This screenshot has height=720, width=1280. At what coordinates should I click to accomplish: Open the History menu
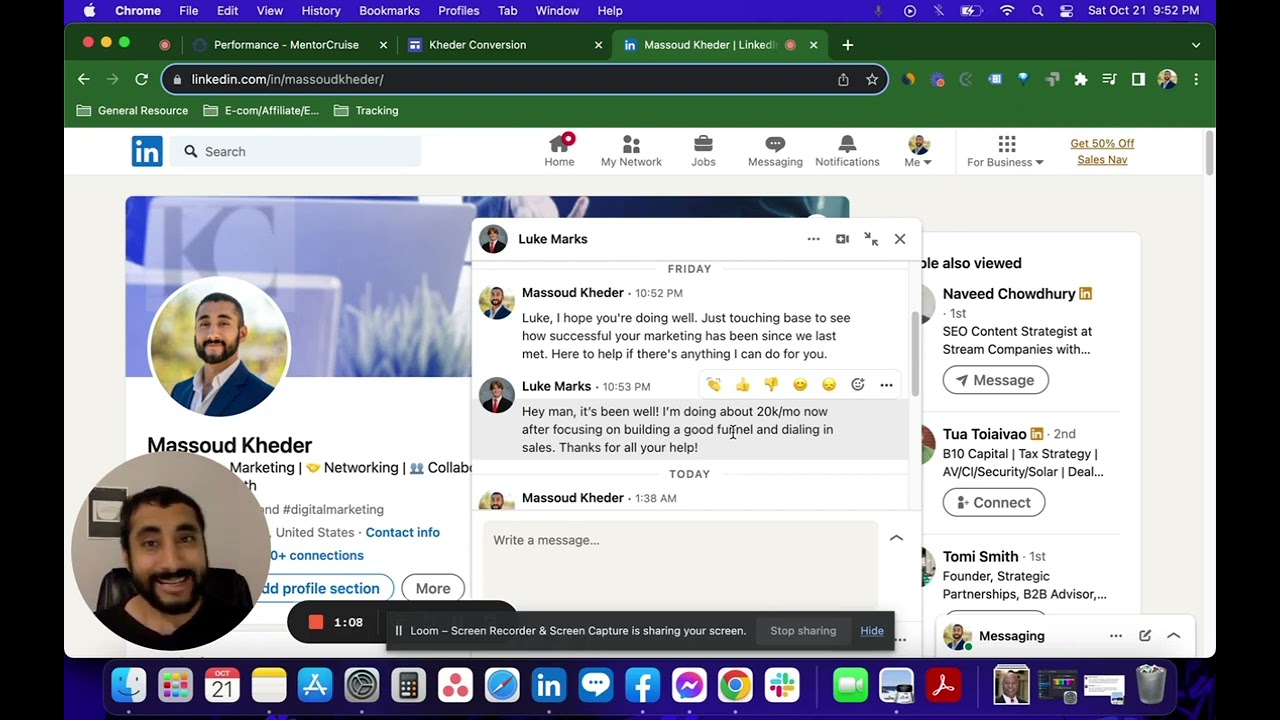point(321,11)
